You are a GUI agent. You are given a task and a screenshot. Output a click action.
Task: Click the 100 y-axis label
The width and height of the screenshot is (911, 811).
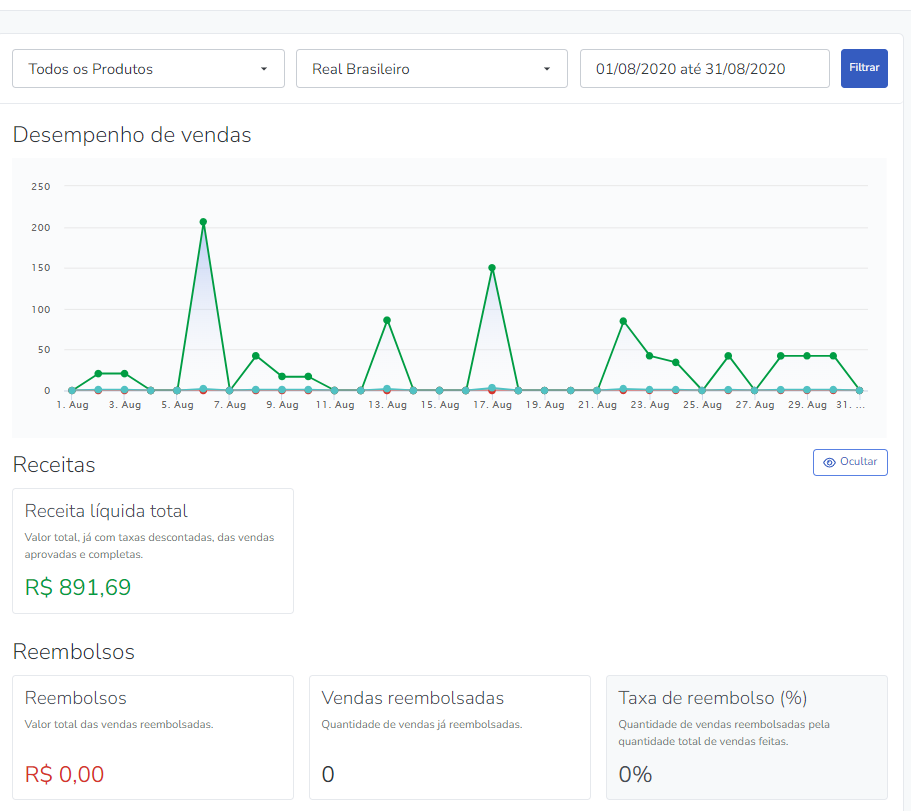coord(41,310)
